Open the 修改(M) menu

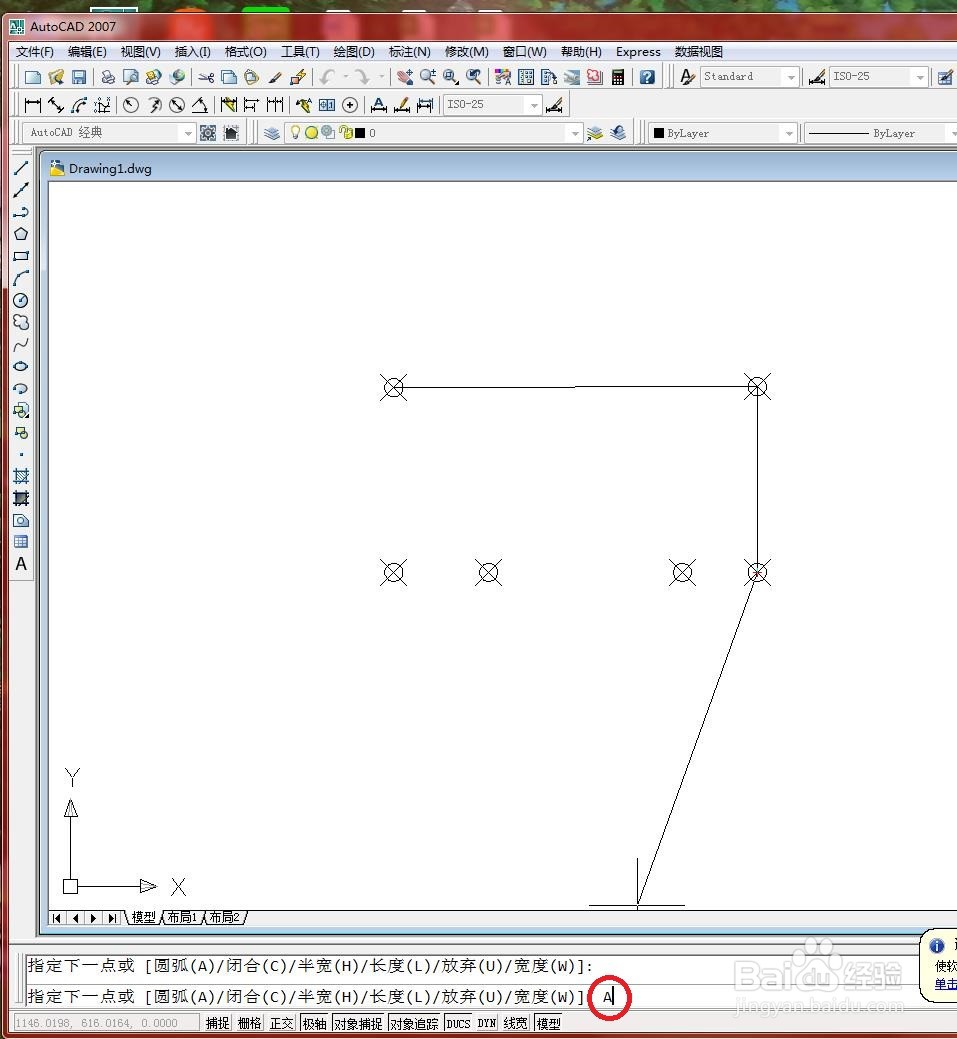click(x=467, y=52)
